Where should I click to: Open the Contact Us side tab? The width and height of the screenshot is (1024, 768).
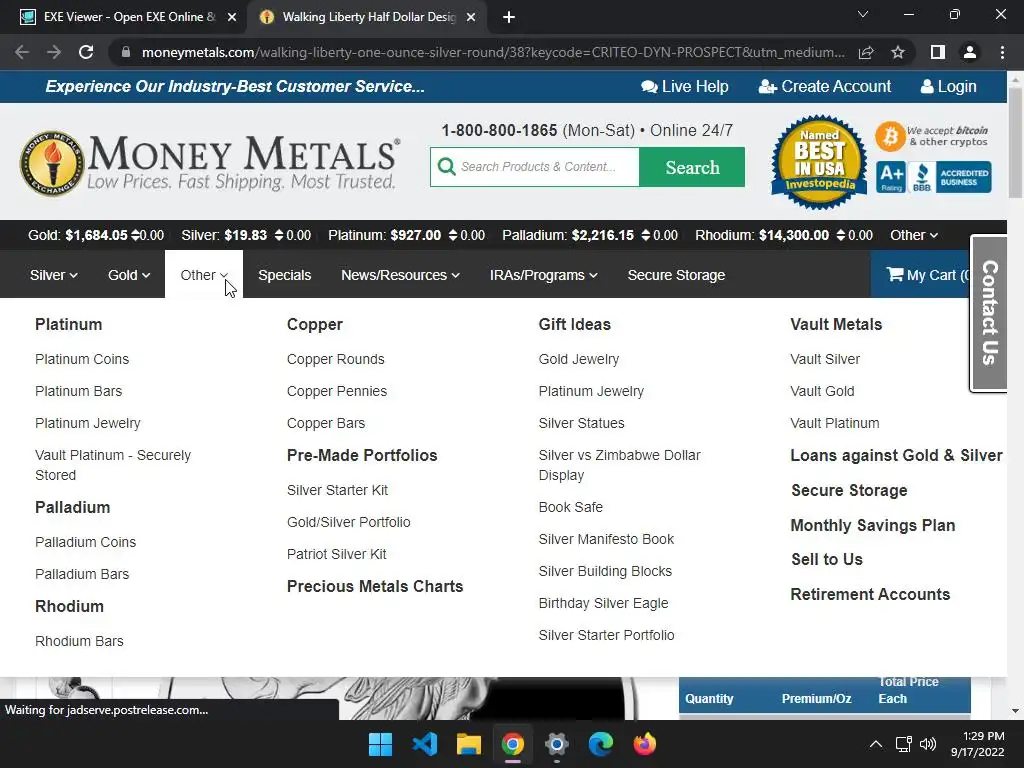[989, 313]
